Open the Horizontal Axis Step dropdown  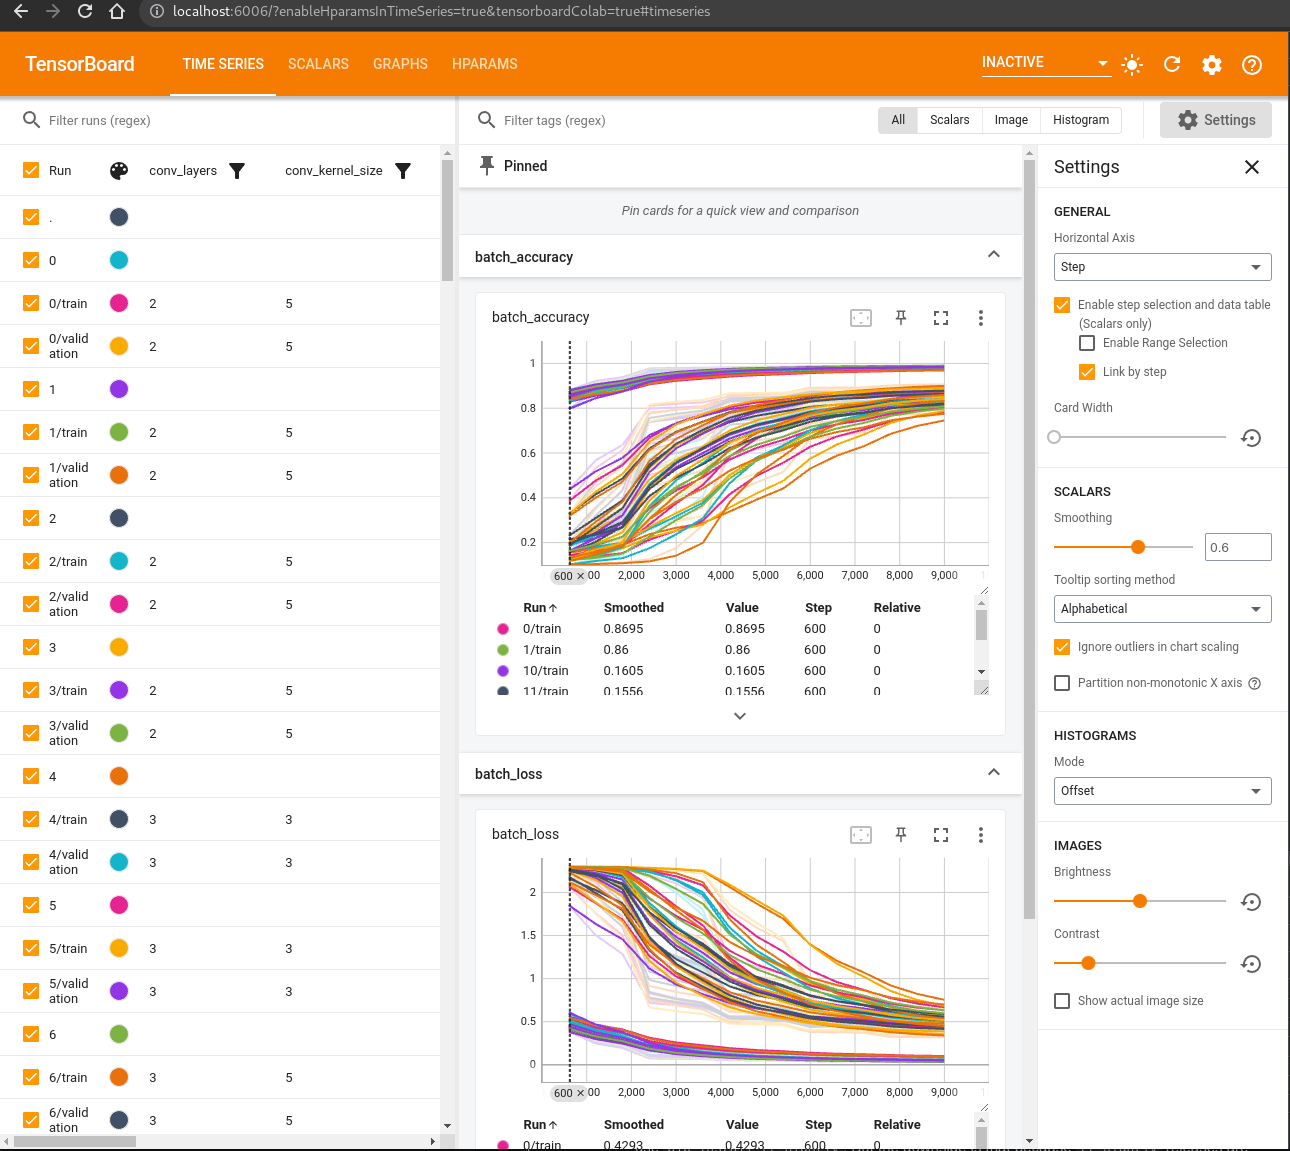pyautogui.click(x=1162, y=267)
